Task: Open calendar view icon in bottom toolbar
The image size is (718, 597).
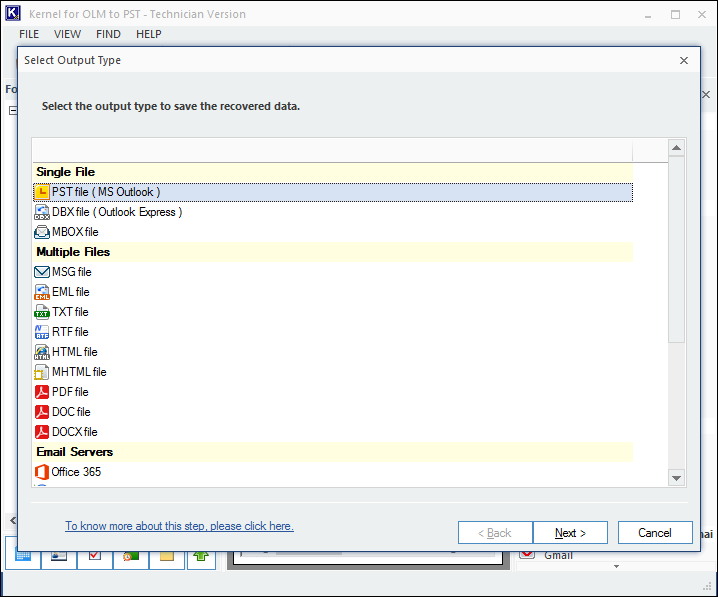Action: (23, 556)
